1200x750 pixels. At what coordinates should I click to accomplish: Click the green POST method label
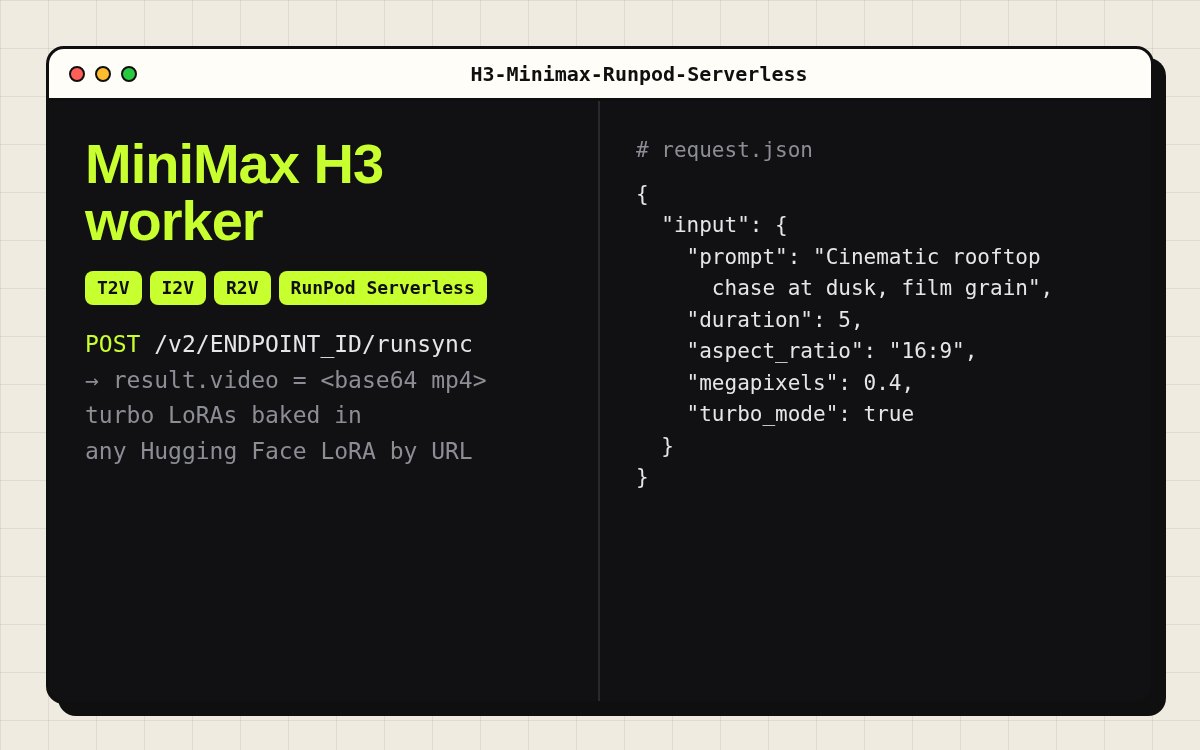tap(112, 344)
